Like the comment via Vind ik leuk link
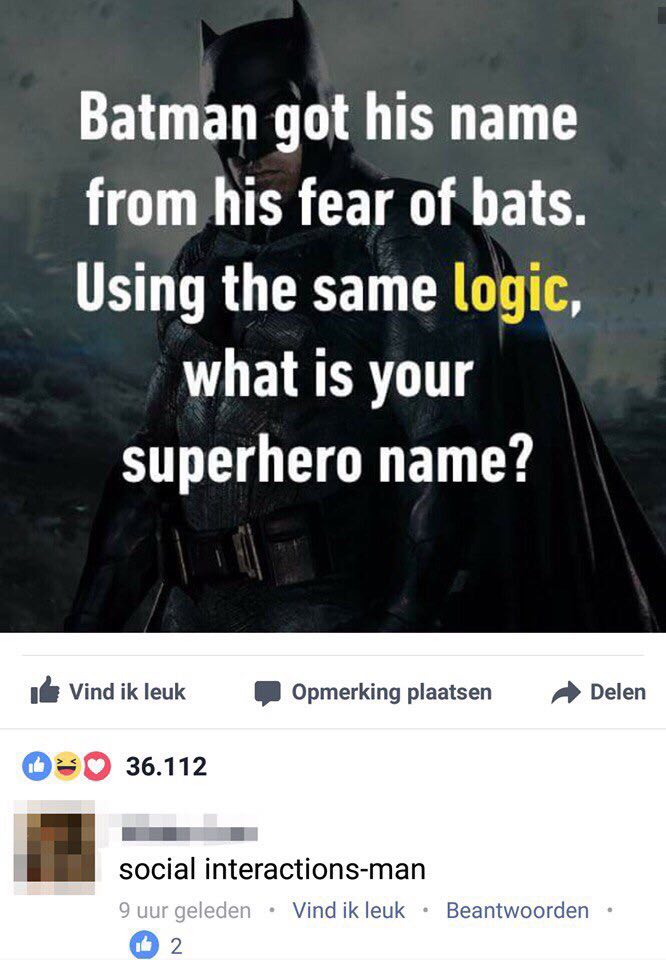Screen dimensions: 666x960 tap(349, 910)
